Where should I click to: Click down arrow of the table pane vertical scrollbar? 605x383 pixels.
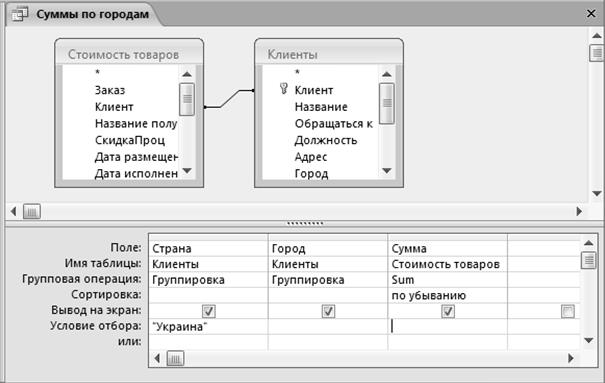pyautogui.click(x=597, y=193)
